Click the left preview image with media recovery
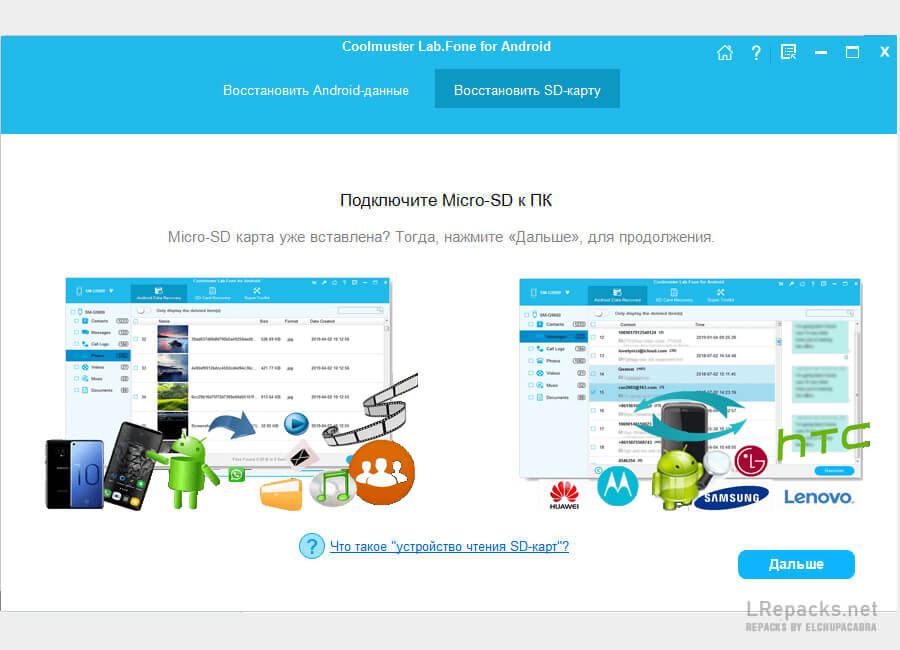900x650 pixels. (231, 394)
